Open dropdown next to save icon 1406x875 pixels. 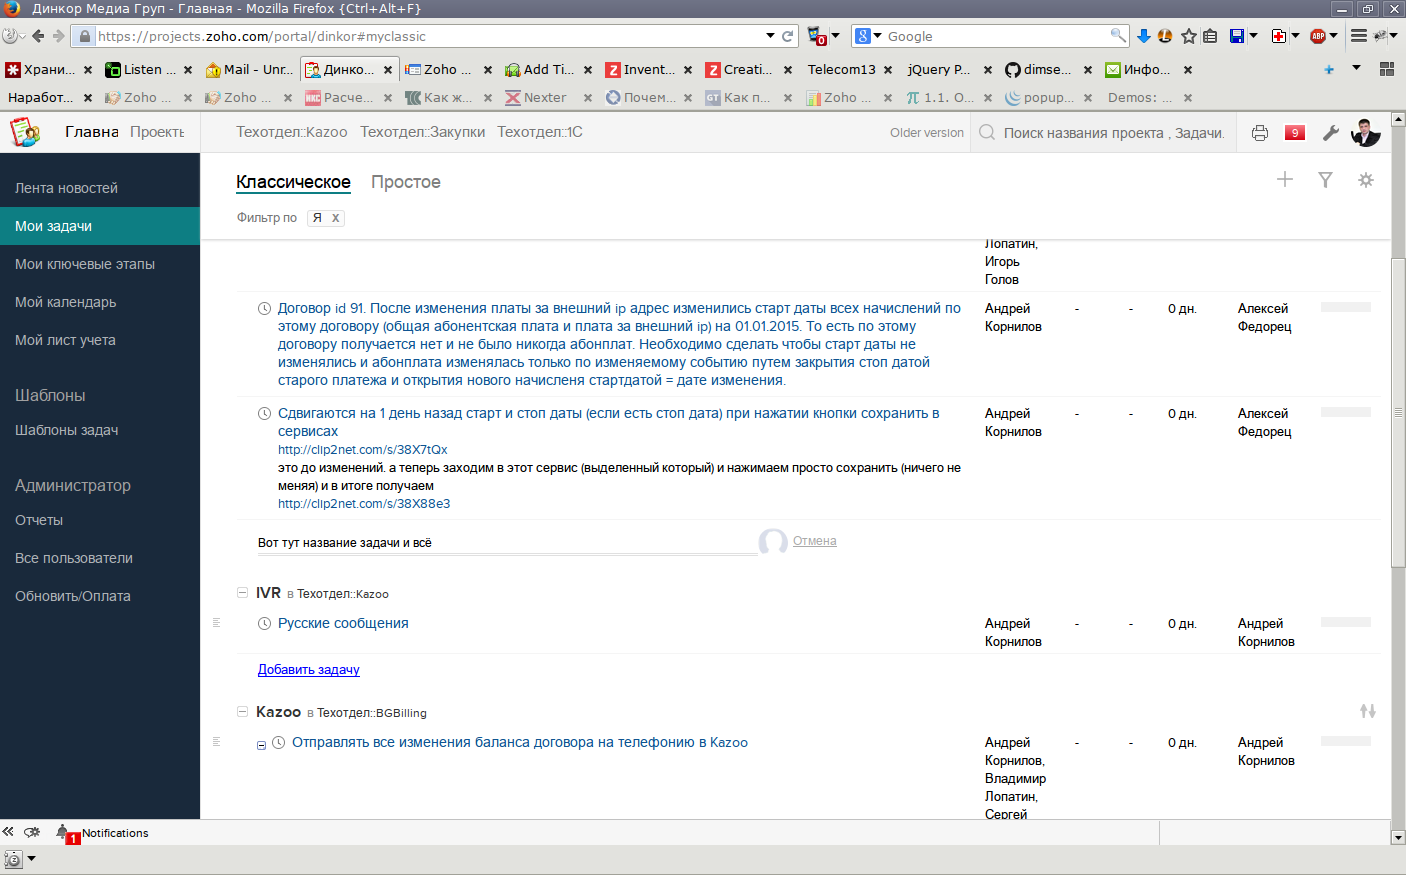(1253, 36)
